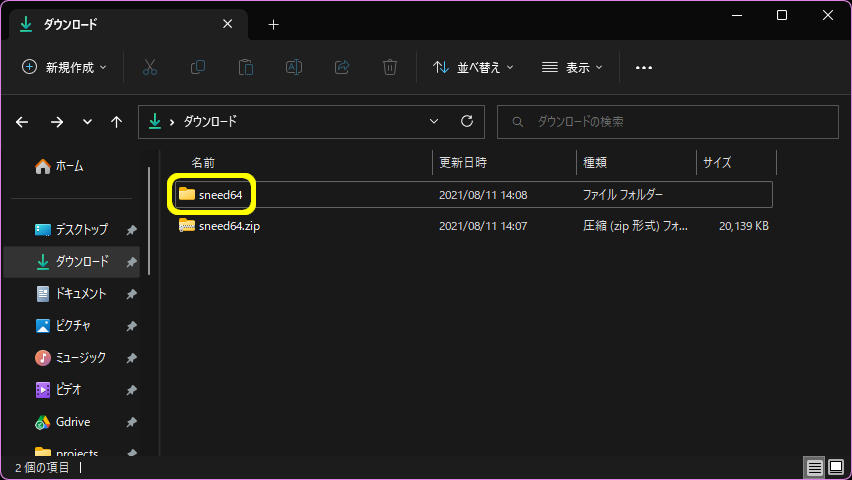The image size is (852, 480).
Task: Click the 圧縮 (zip 形式) type cell
Action: tap(635, 226)
